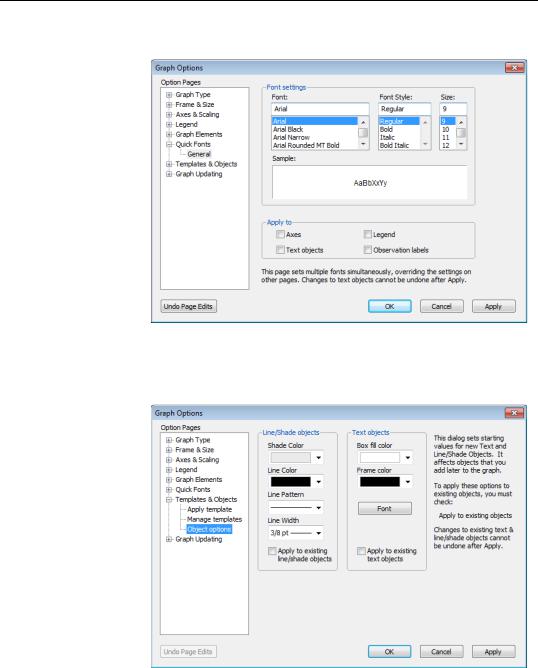
Task: Open the Line Width 3/8 pt dropdown
Action: [x=319, y=533]
